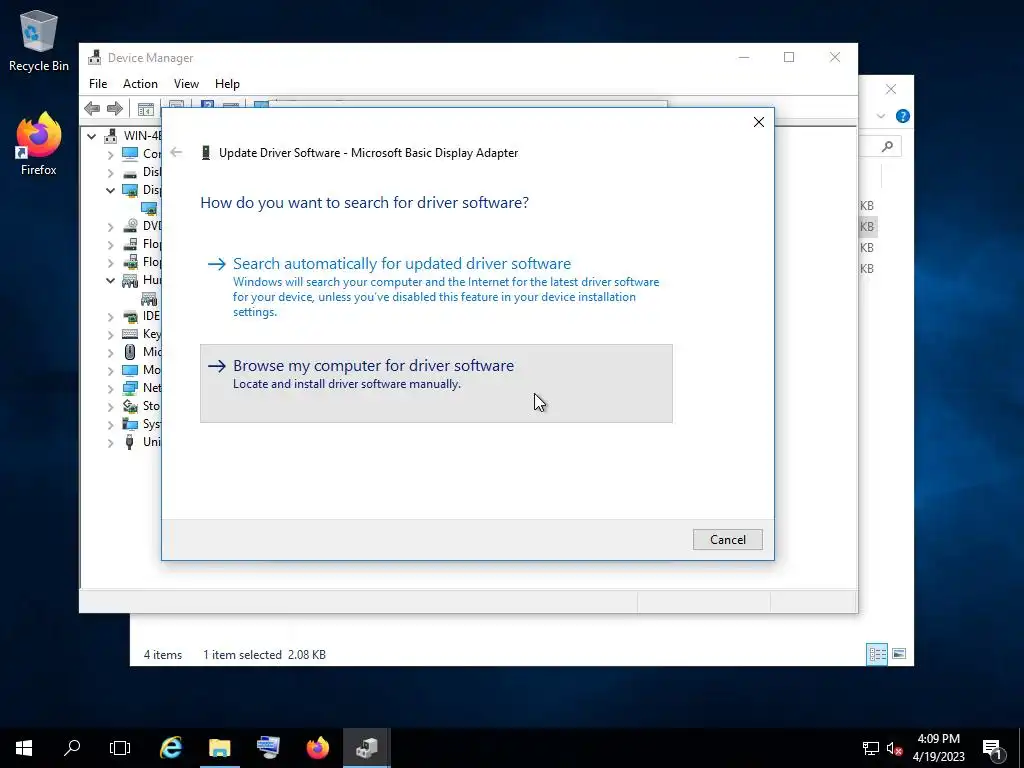Open Server Manager from taskbar
The height and width of the screenshot is (768, 1024).
click(268, 748)
